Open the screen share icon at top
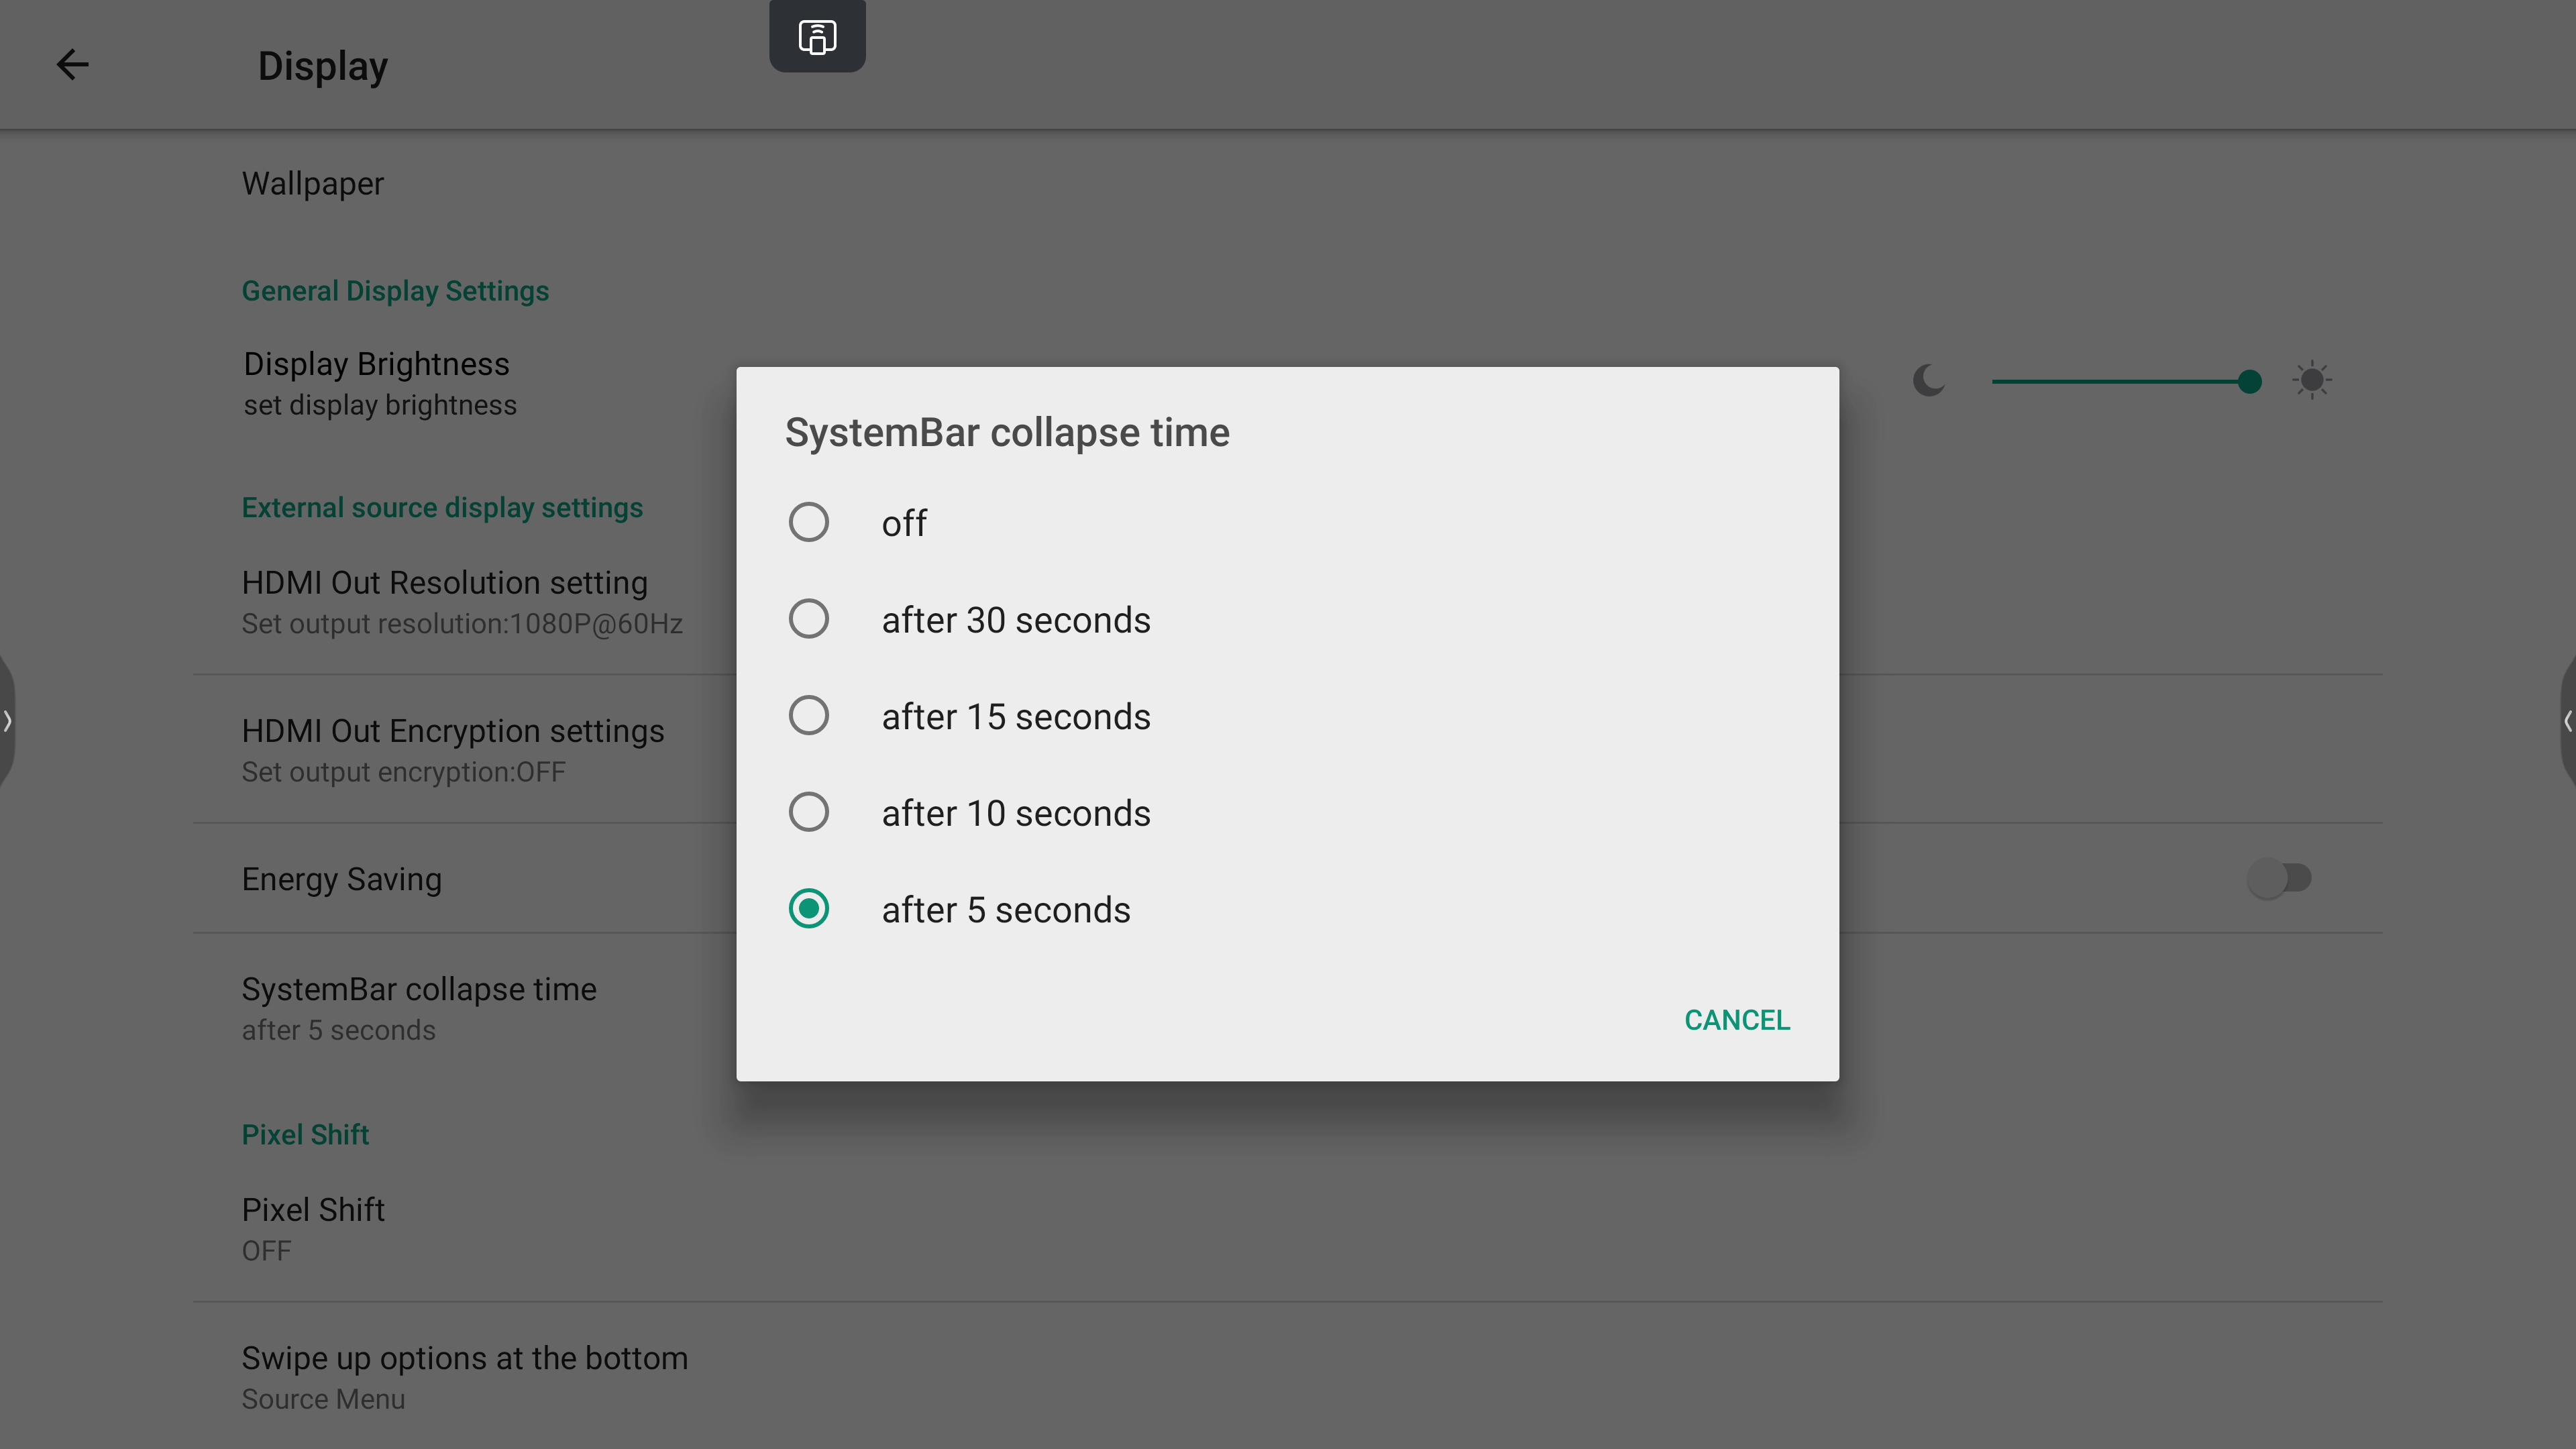Viewport: 2576px width, 1449px height. point(817,37)
